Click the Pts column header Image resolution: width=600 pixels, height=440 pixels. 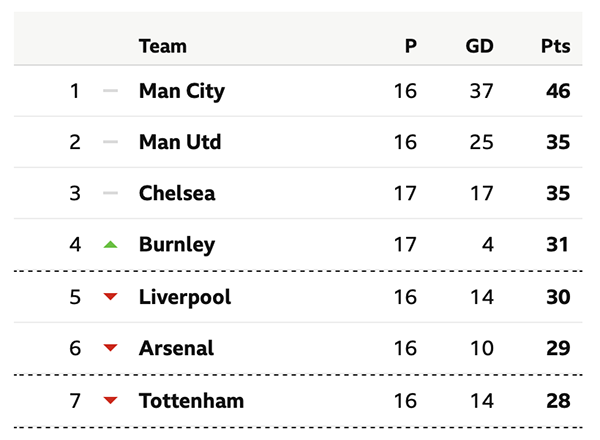click(x=555, y=46)
